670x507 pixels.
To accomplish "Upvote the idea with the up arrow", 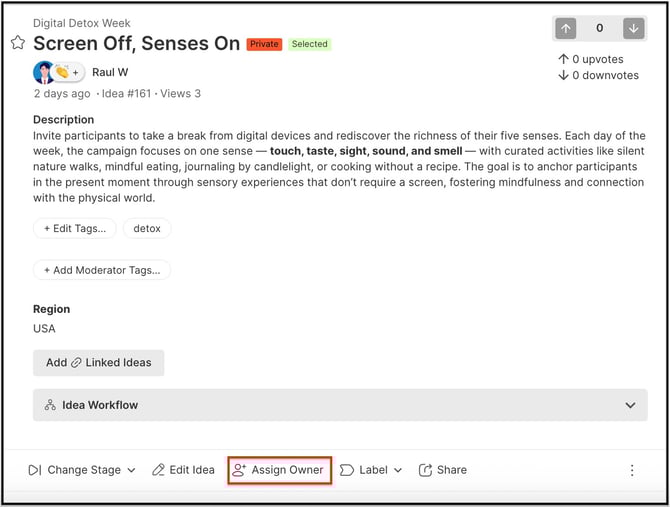I will click(x=566, y=29).
